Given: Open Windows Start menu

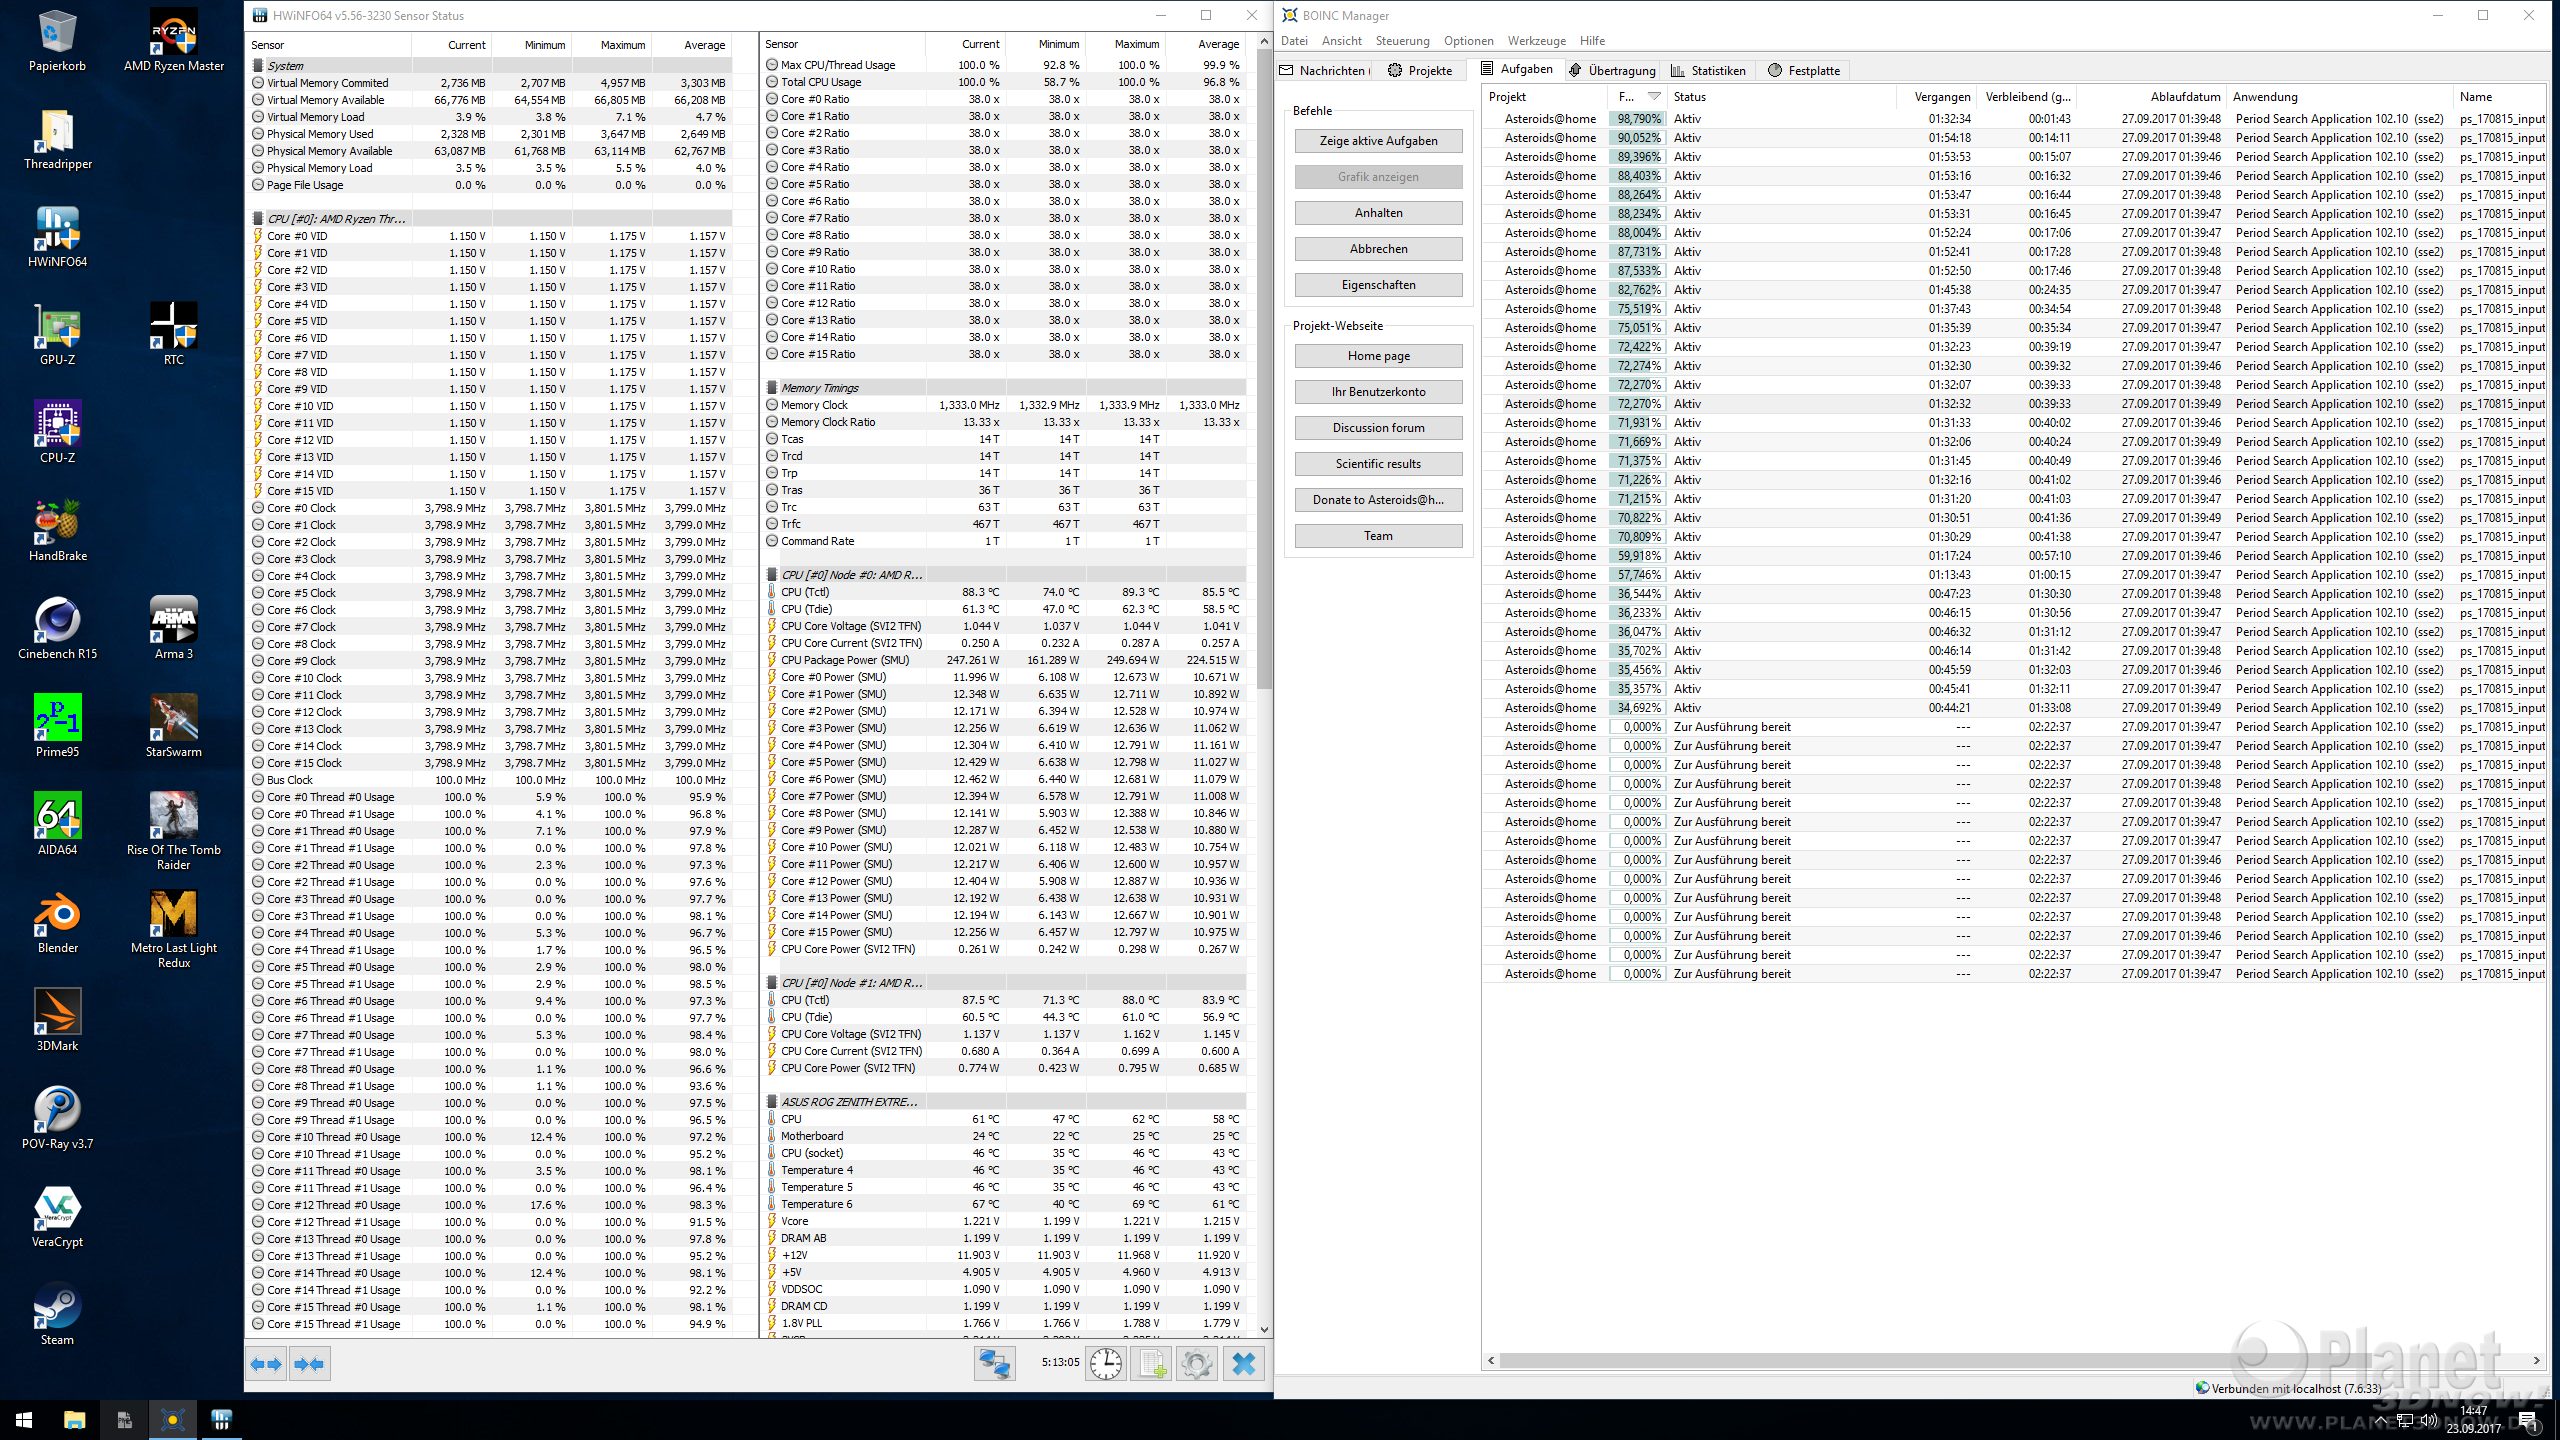Looking at the screenshot, I should [24, 1420].
